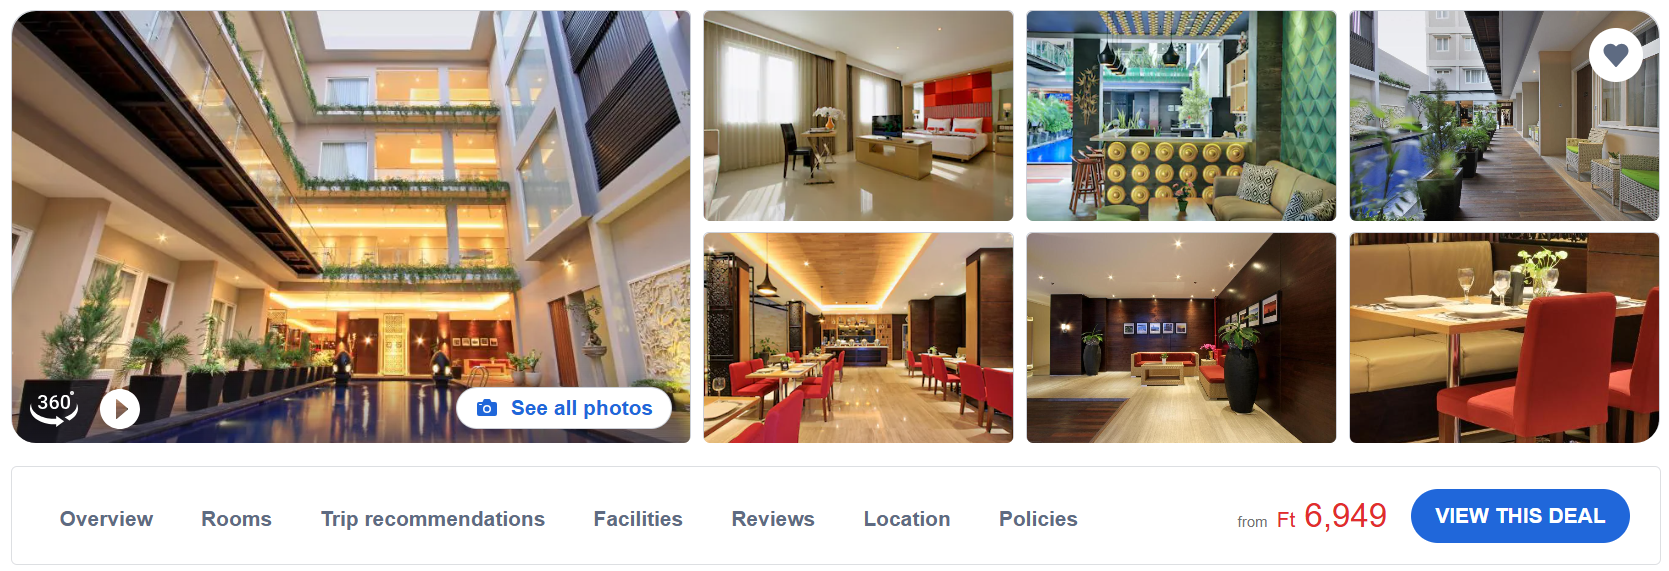The image size is (1669, 571).
Task: Play the hotel video tour
Action: (120, 409)
